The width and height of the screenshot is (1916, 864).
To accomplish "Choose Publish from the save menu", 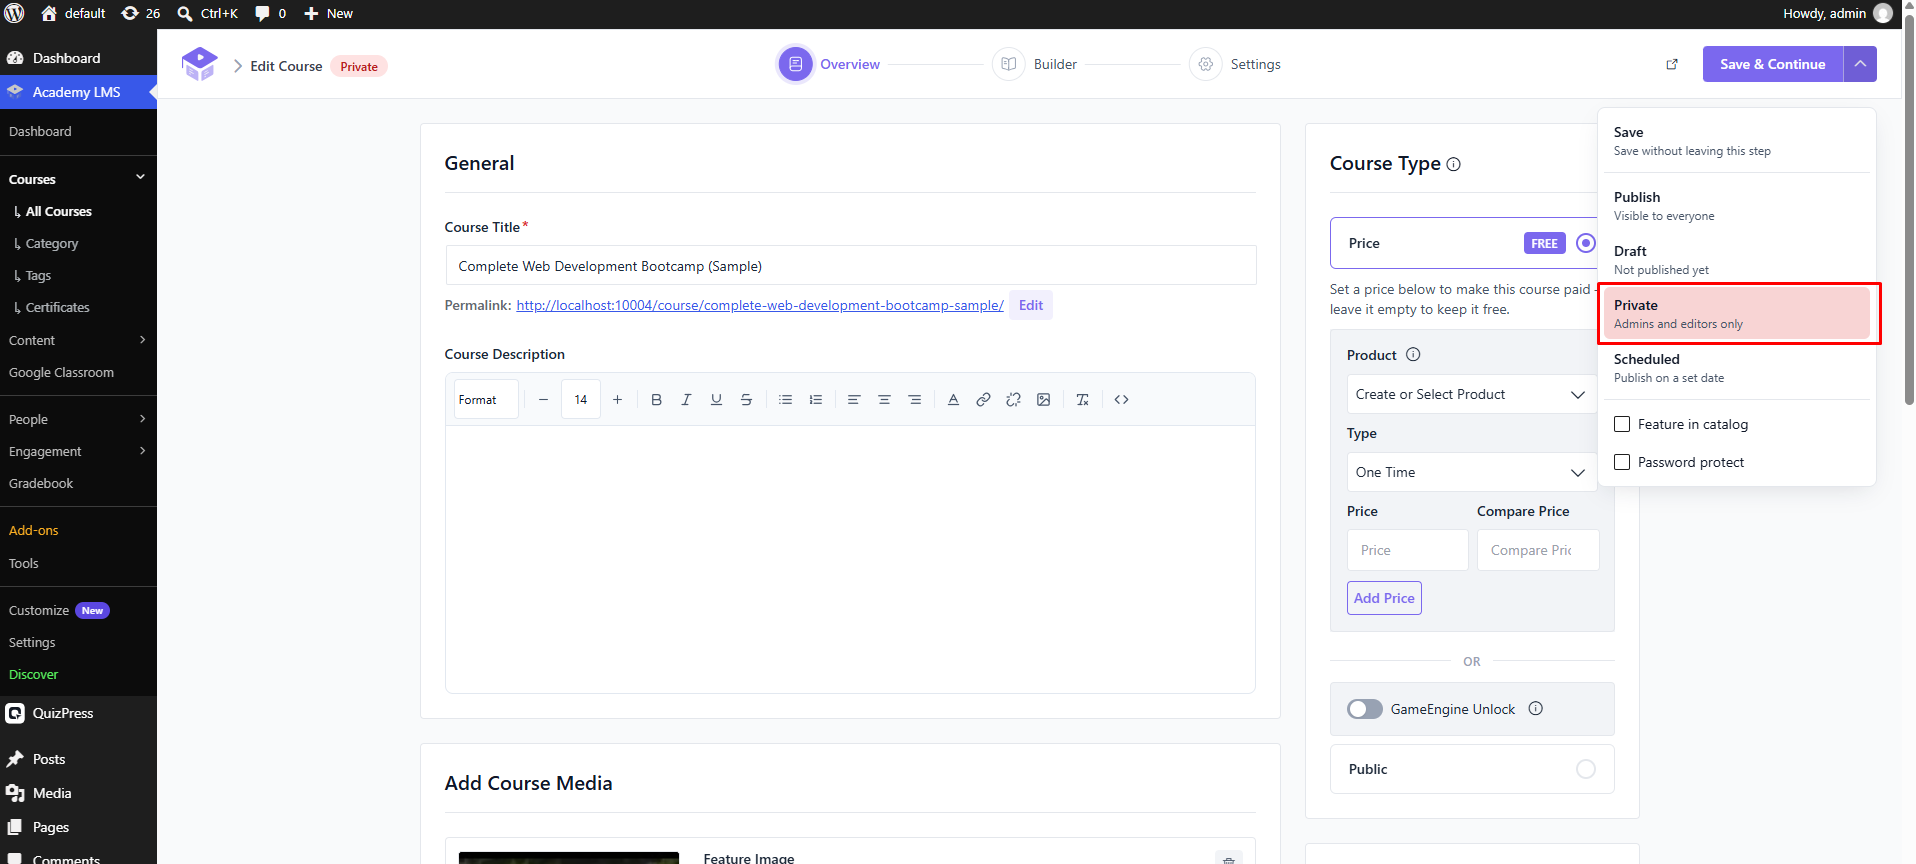I will pyautogui.click(x=1736, y=206).
